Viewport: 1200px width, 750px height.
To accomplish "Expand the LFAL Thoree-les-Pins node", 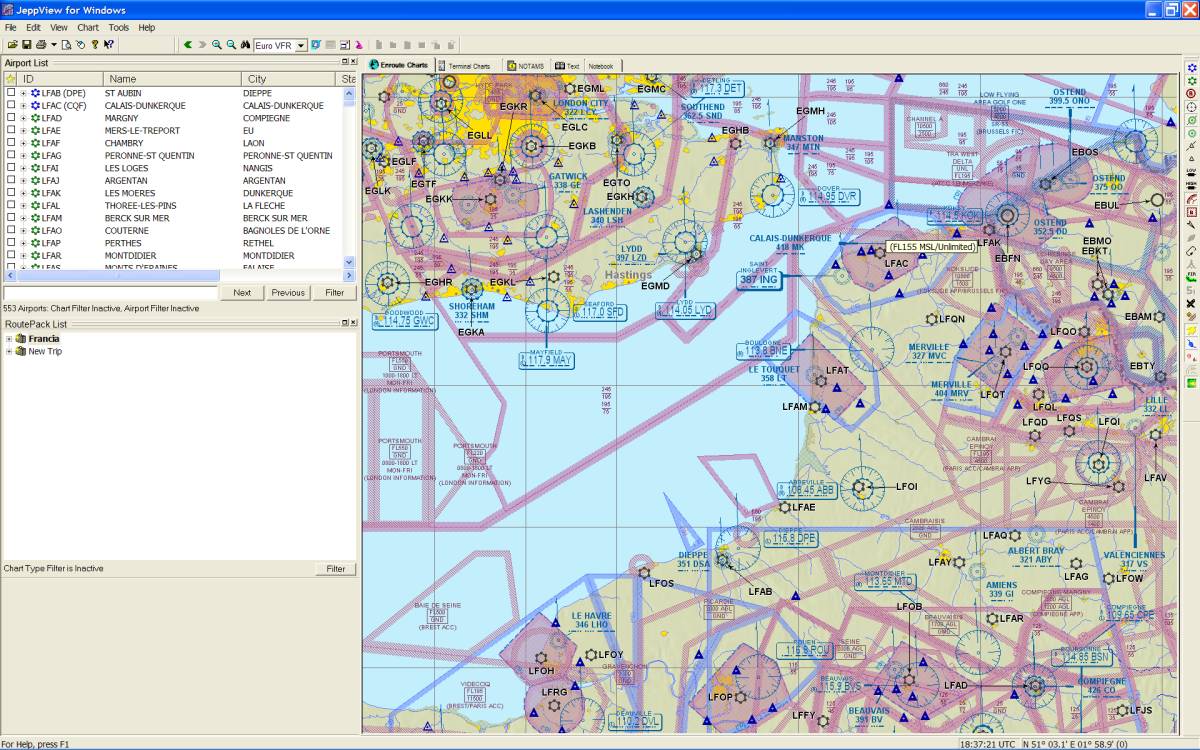I will click(x=23, y=205).
